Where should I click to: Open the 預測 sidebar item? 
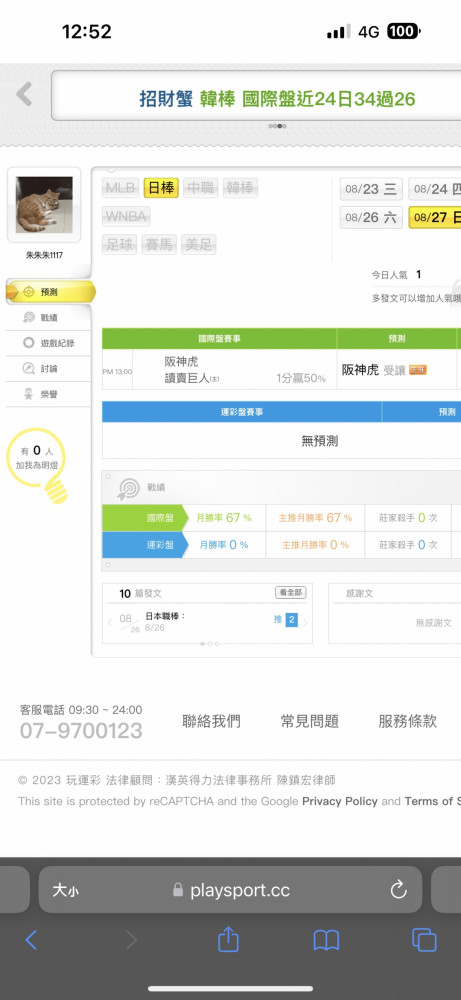click(50, 292)
